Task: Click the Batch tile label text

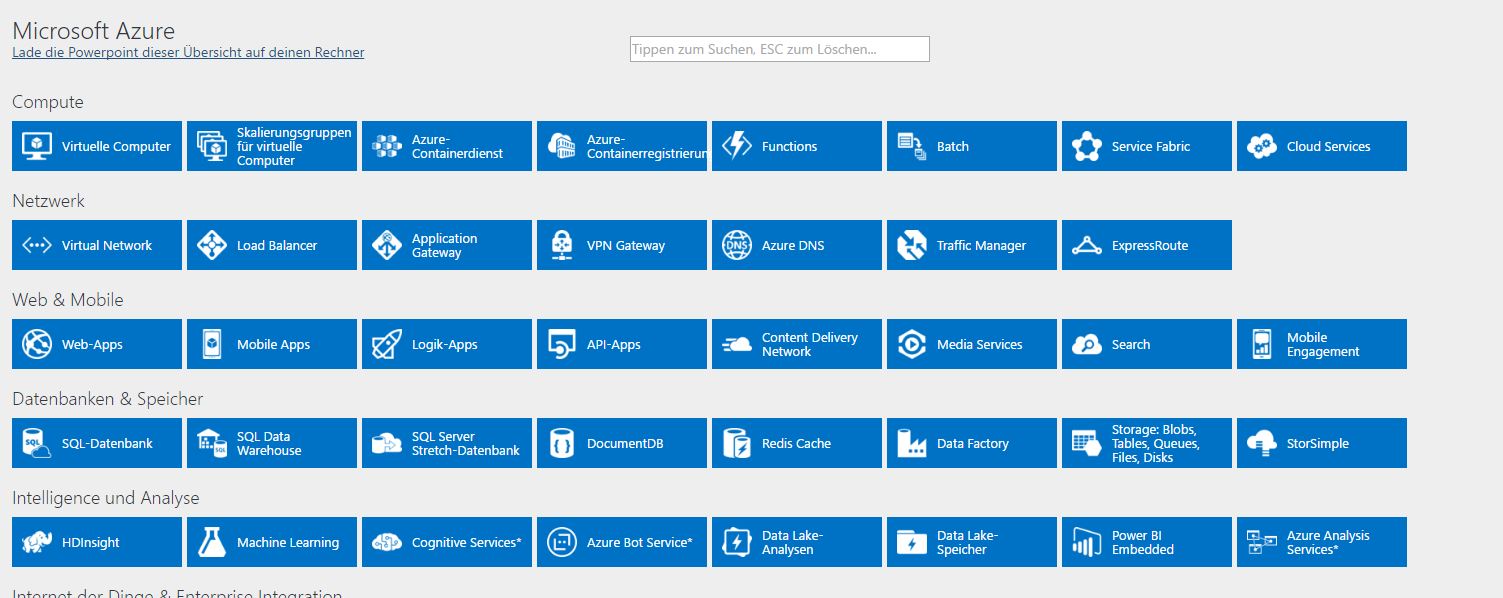Action: pos(953,146)
